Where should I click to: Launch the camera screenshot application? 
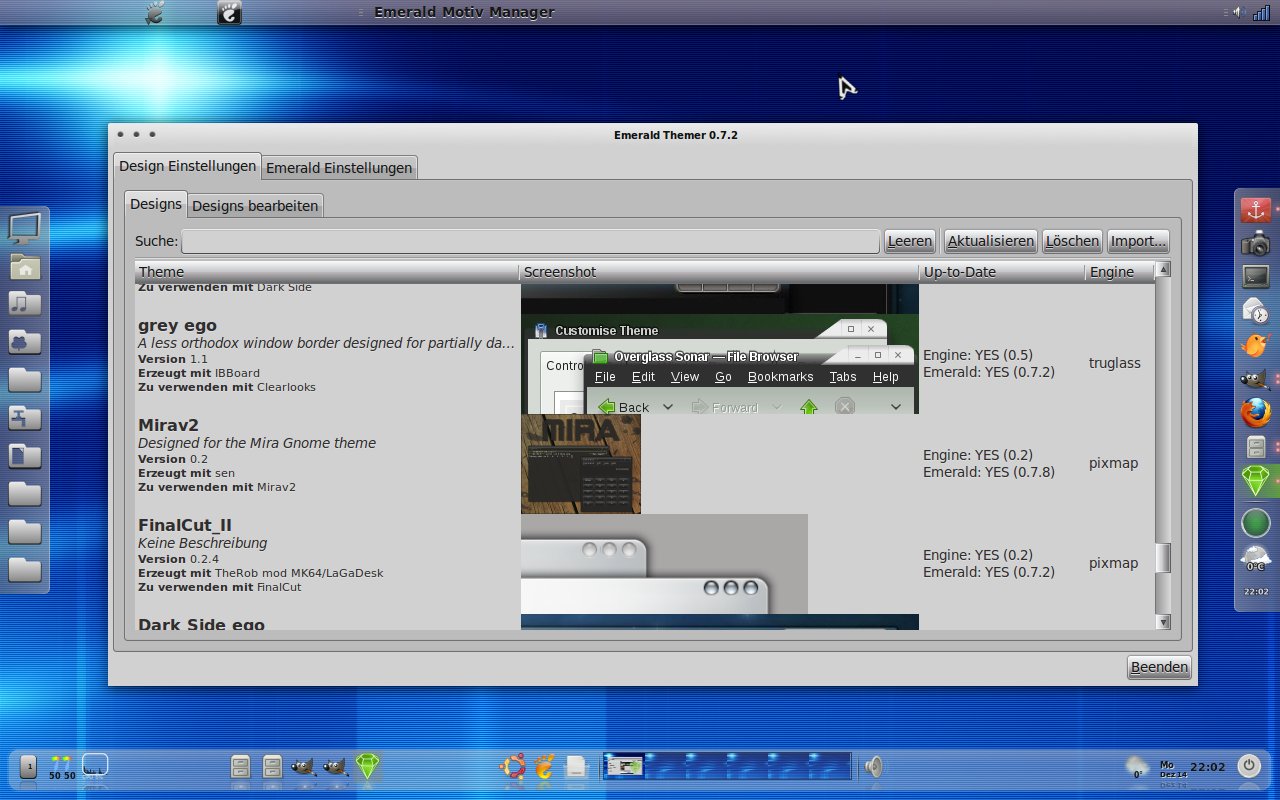point(1256,243)
